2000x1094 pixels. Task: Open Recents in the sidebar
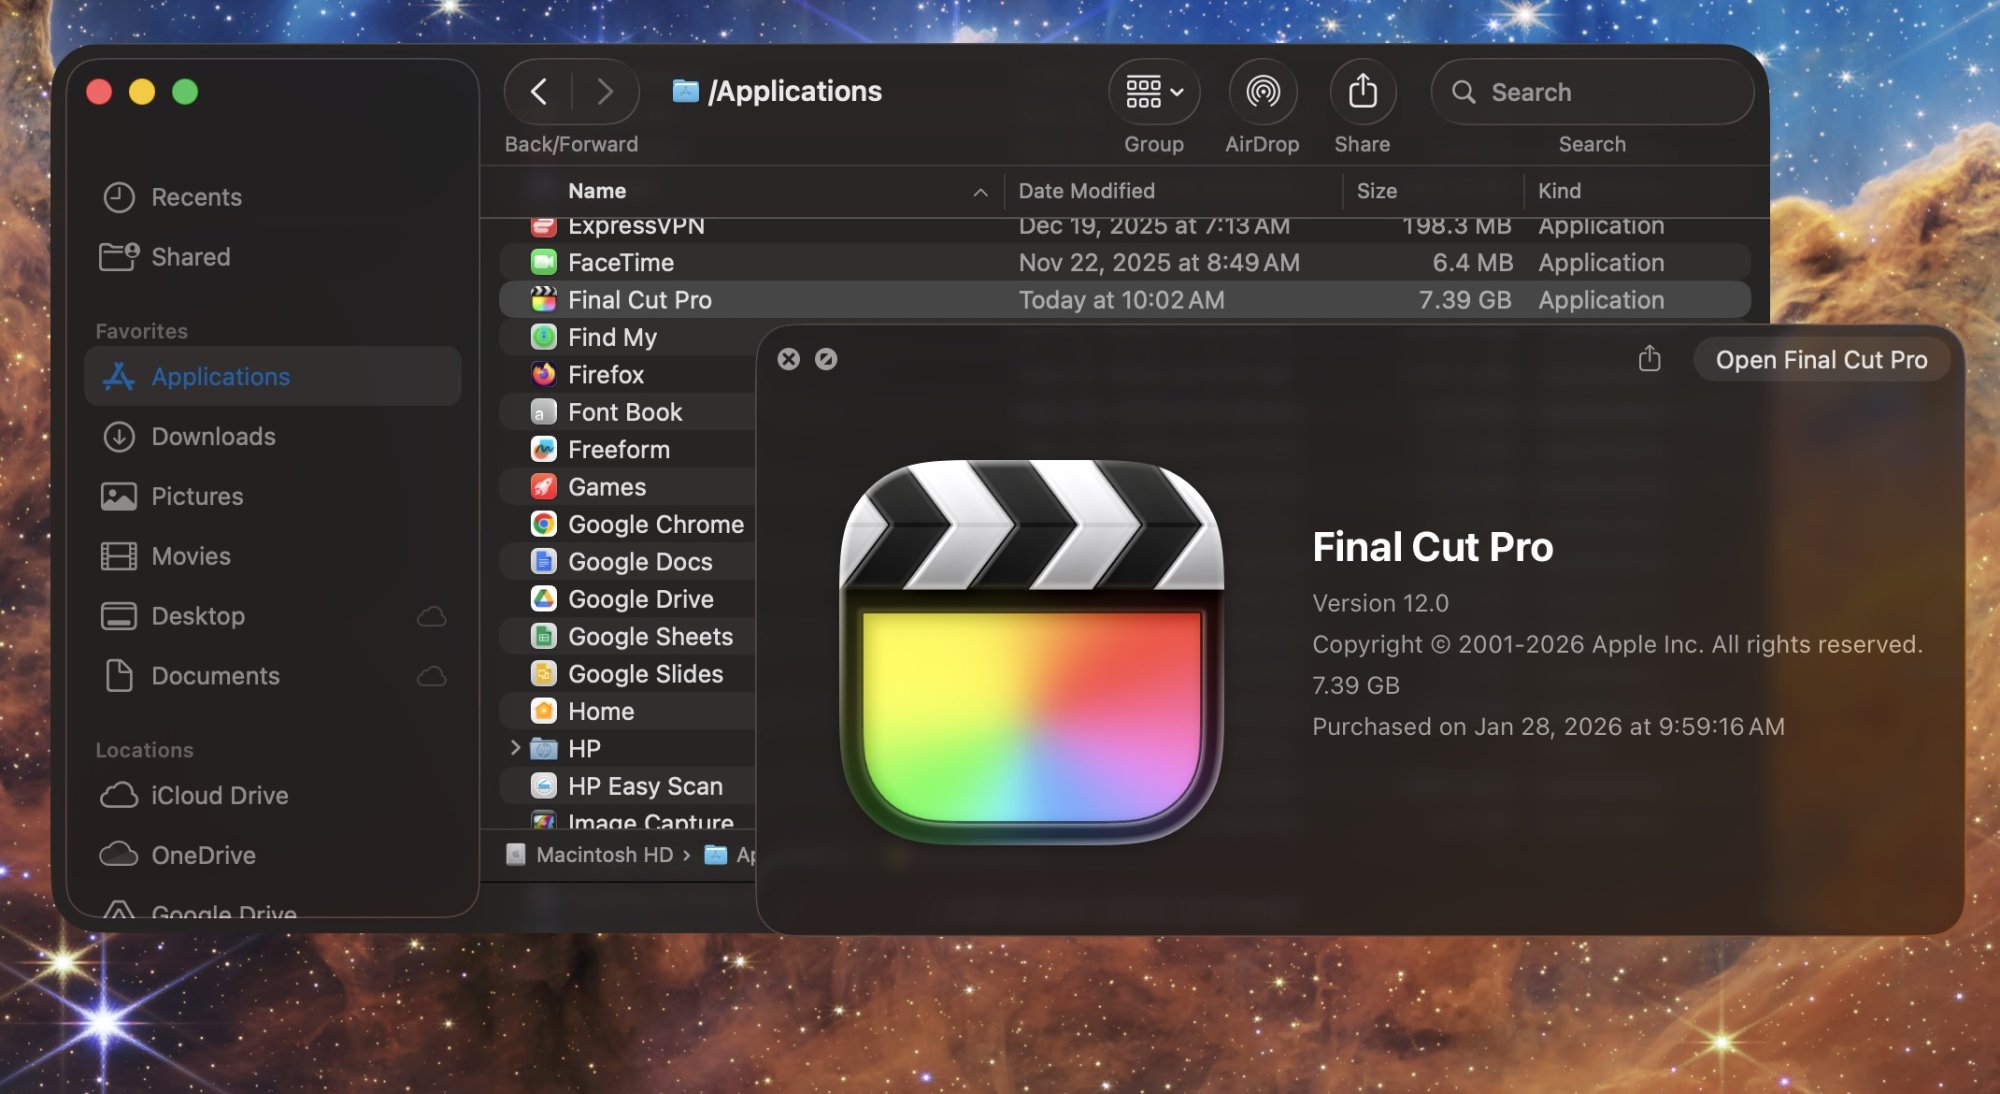[196, 197]
